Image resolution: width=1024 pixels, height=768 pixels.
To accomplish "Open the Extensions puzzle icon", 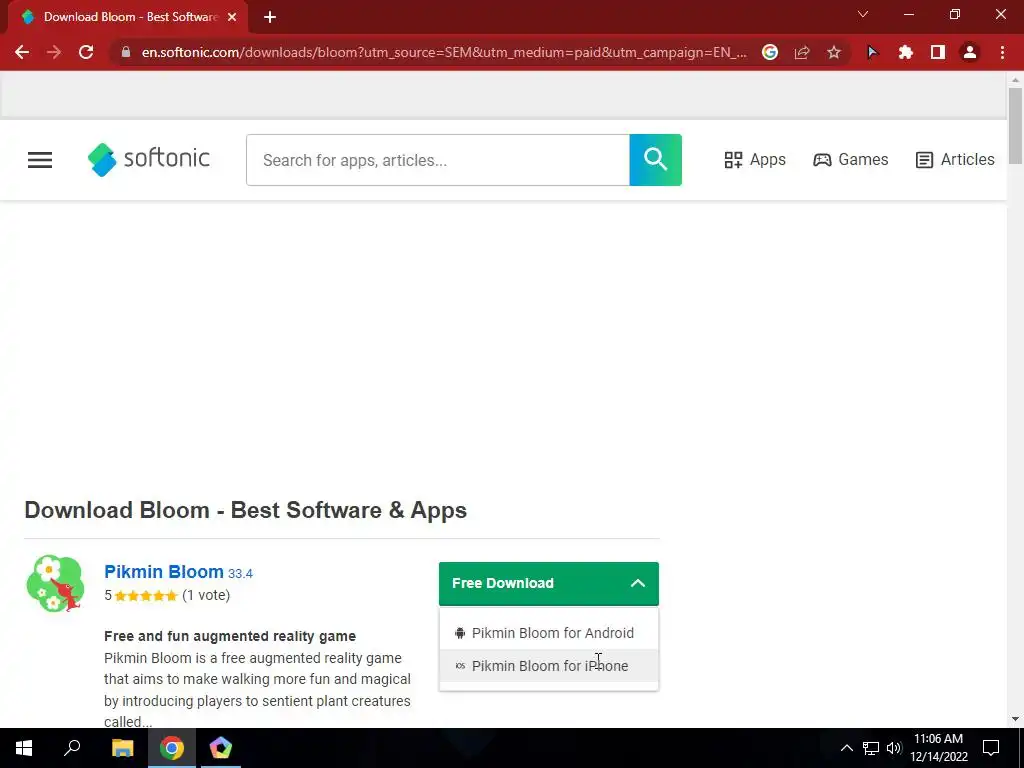I will point(905,52).
